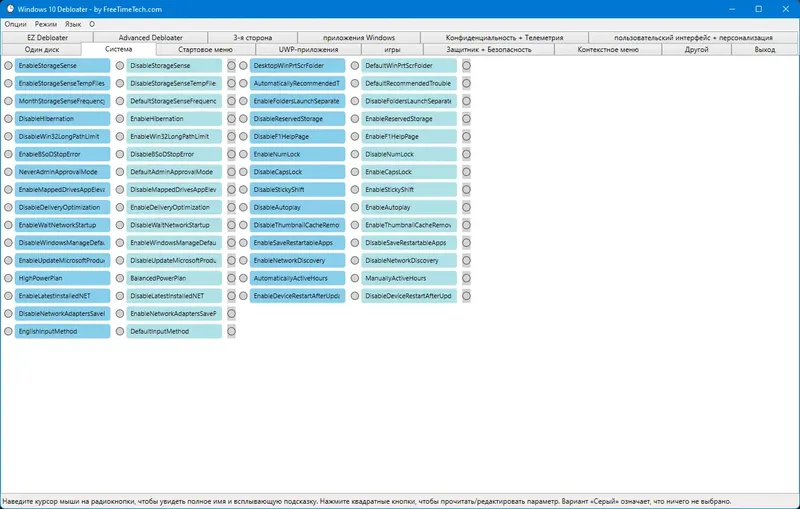
Task: Click the AutomaticallyActiveHours label
Action: (297, 278)
